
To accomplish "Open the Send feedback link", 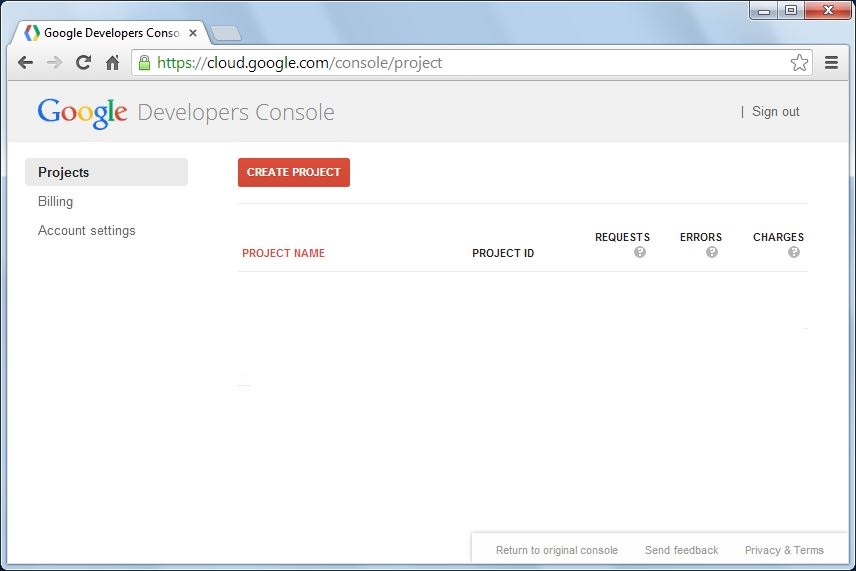I will 681,550.
